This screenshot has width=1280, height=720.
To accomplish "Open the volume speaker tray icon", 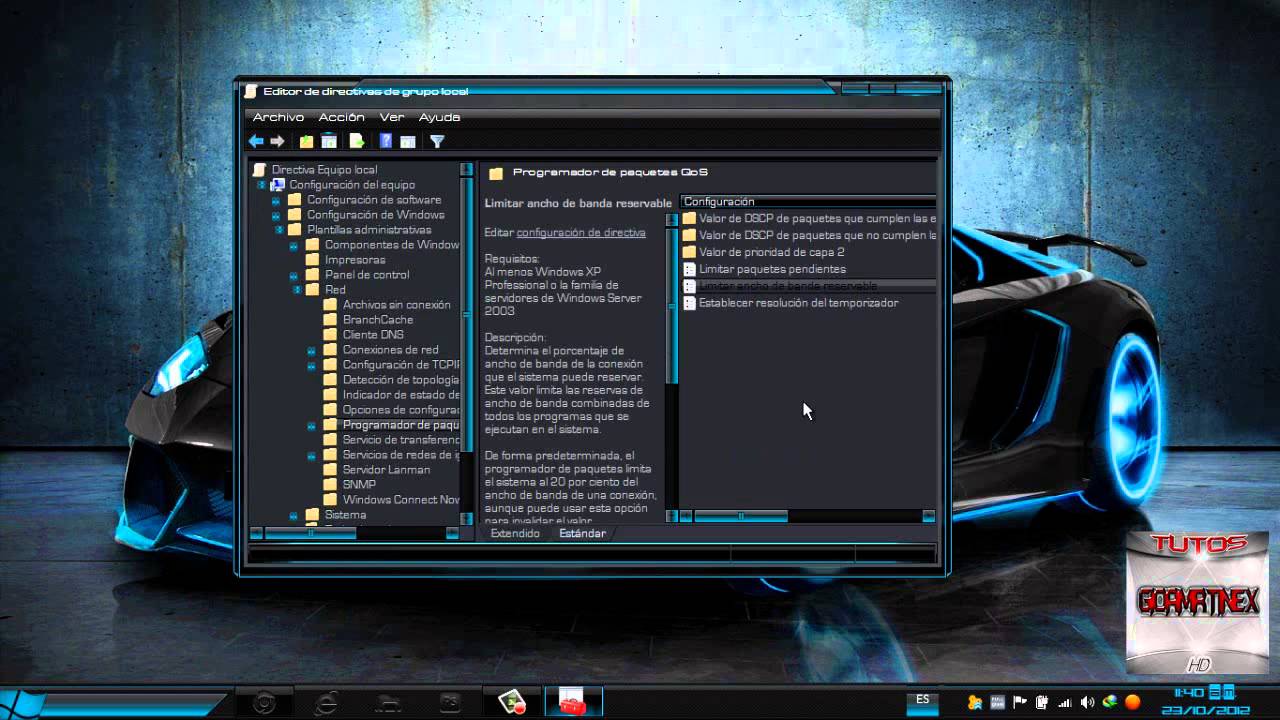I will pyautogui.click(x=1088, y=702).
